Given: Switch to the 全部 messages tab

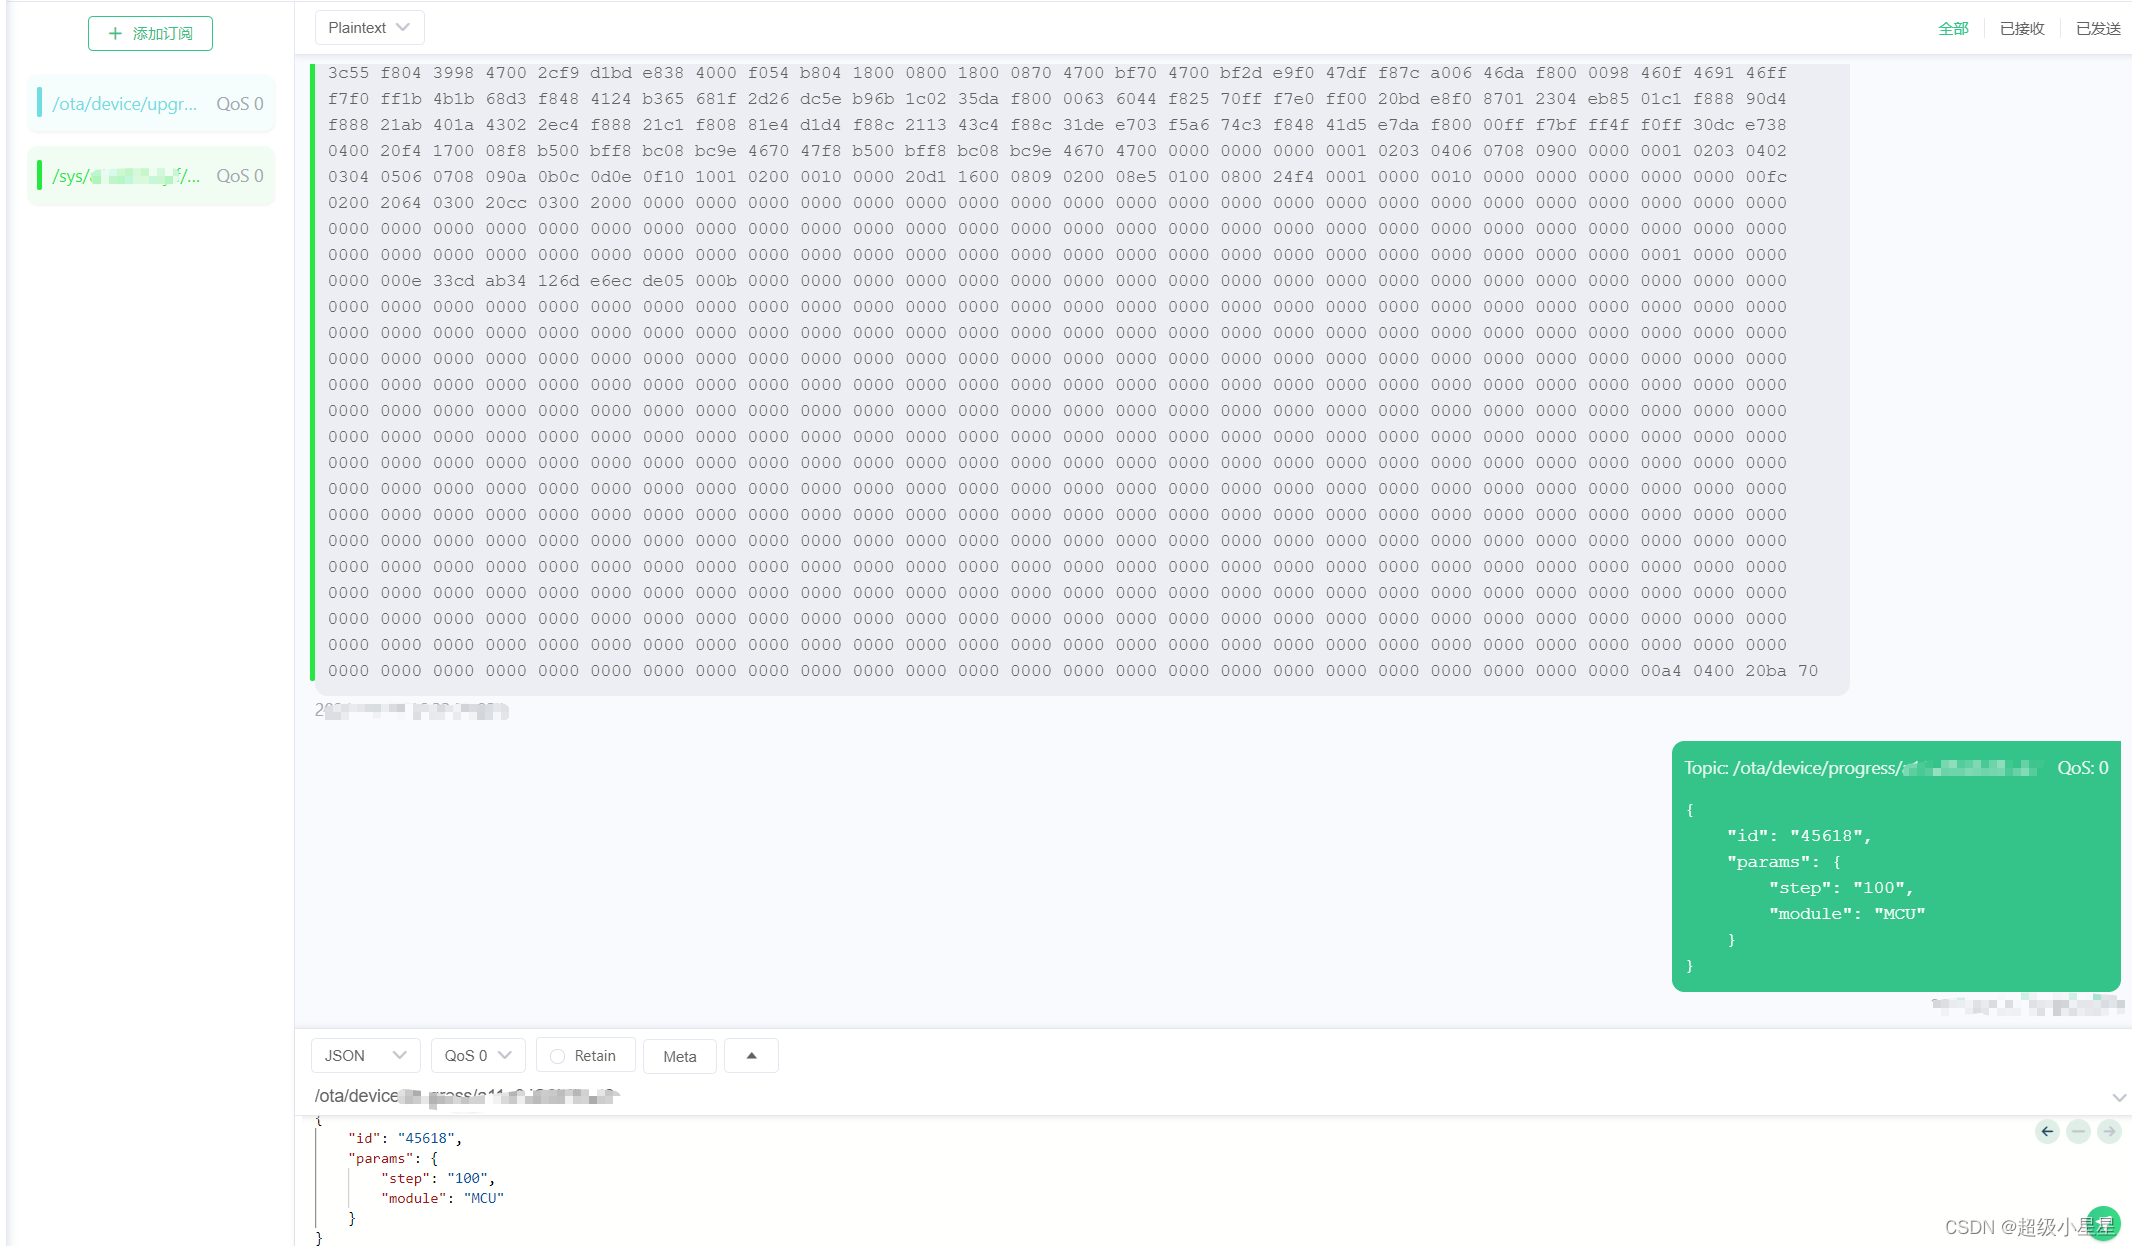Looking at the screenshot, I should click(x=1952, y=28).
